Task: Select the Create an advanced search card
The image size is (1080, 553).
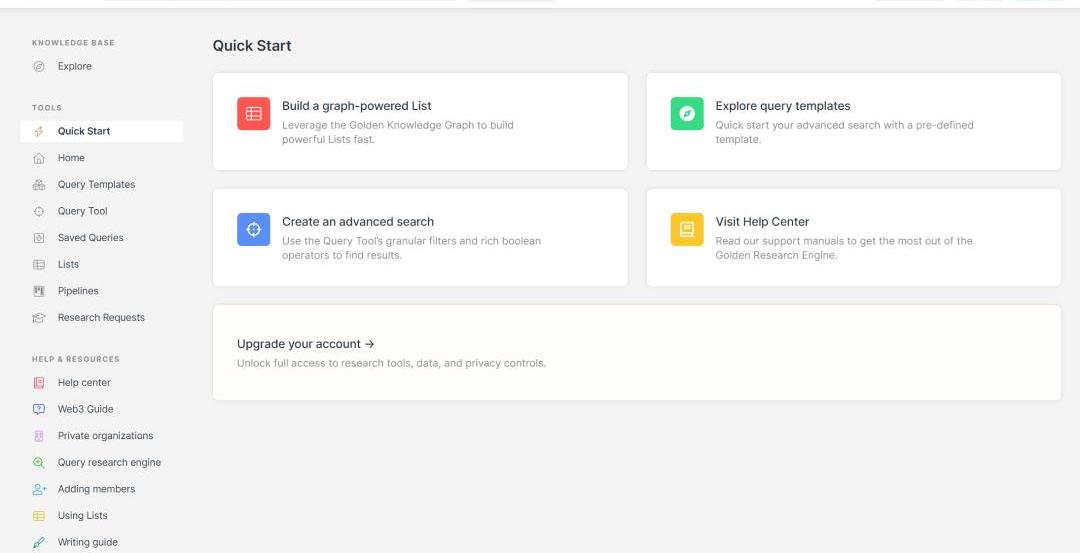Action: pos(420,238)
